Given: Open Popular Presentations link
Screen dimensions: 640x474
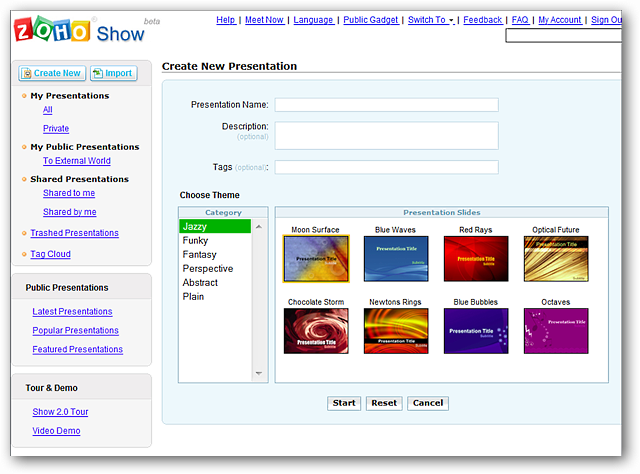Looking at the screenshot, I should click(76, 330).
